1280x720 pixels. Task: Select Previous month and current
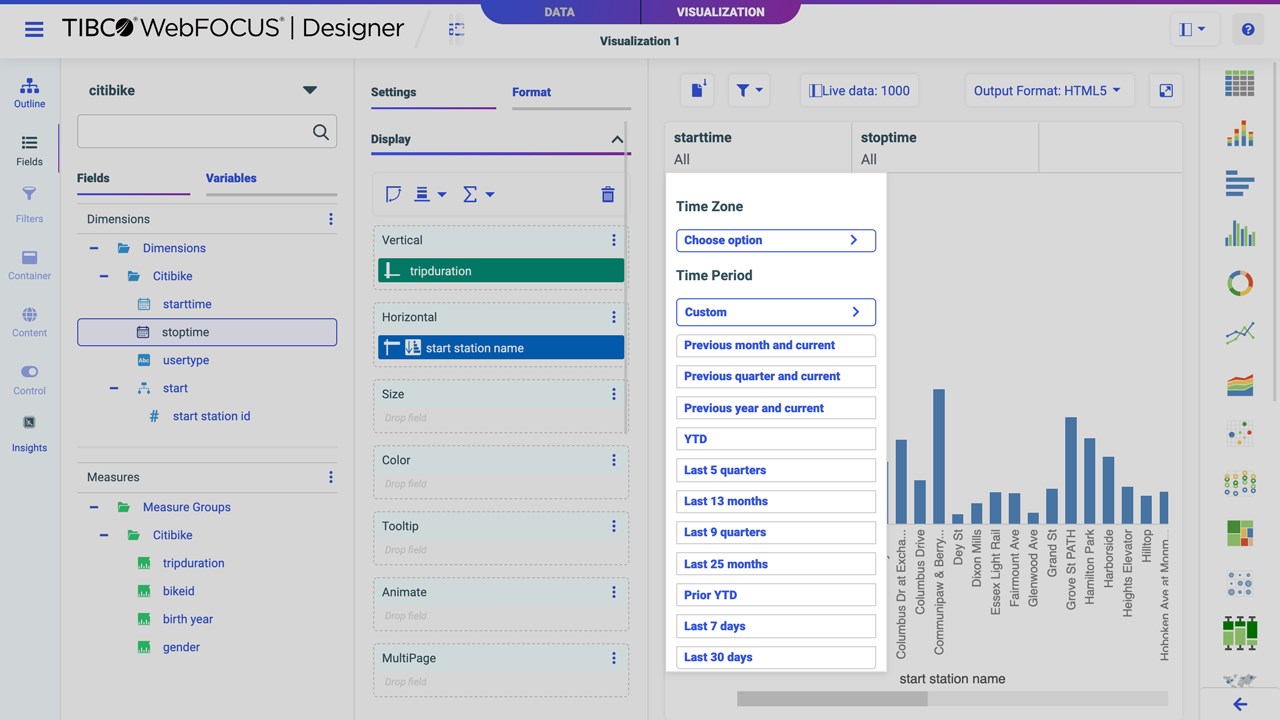[776, 345]
